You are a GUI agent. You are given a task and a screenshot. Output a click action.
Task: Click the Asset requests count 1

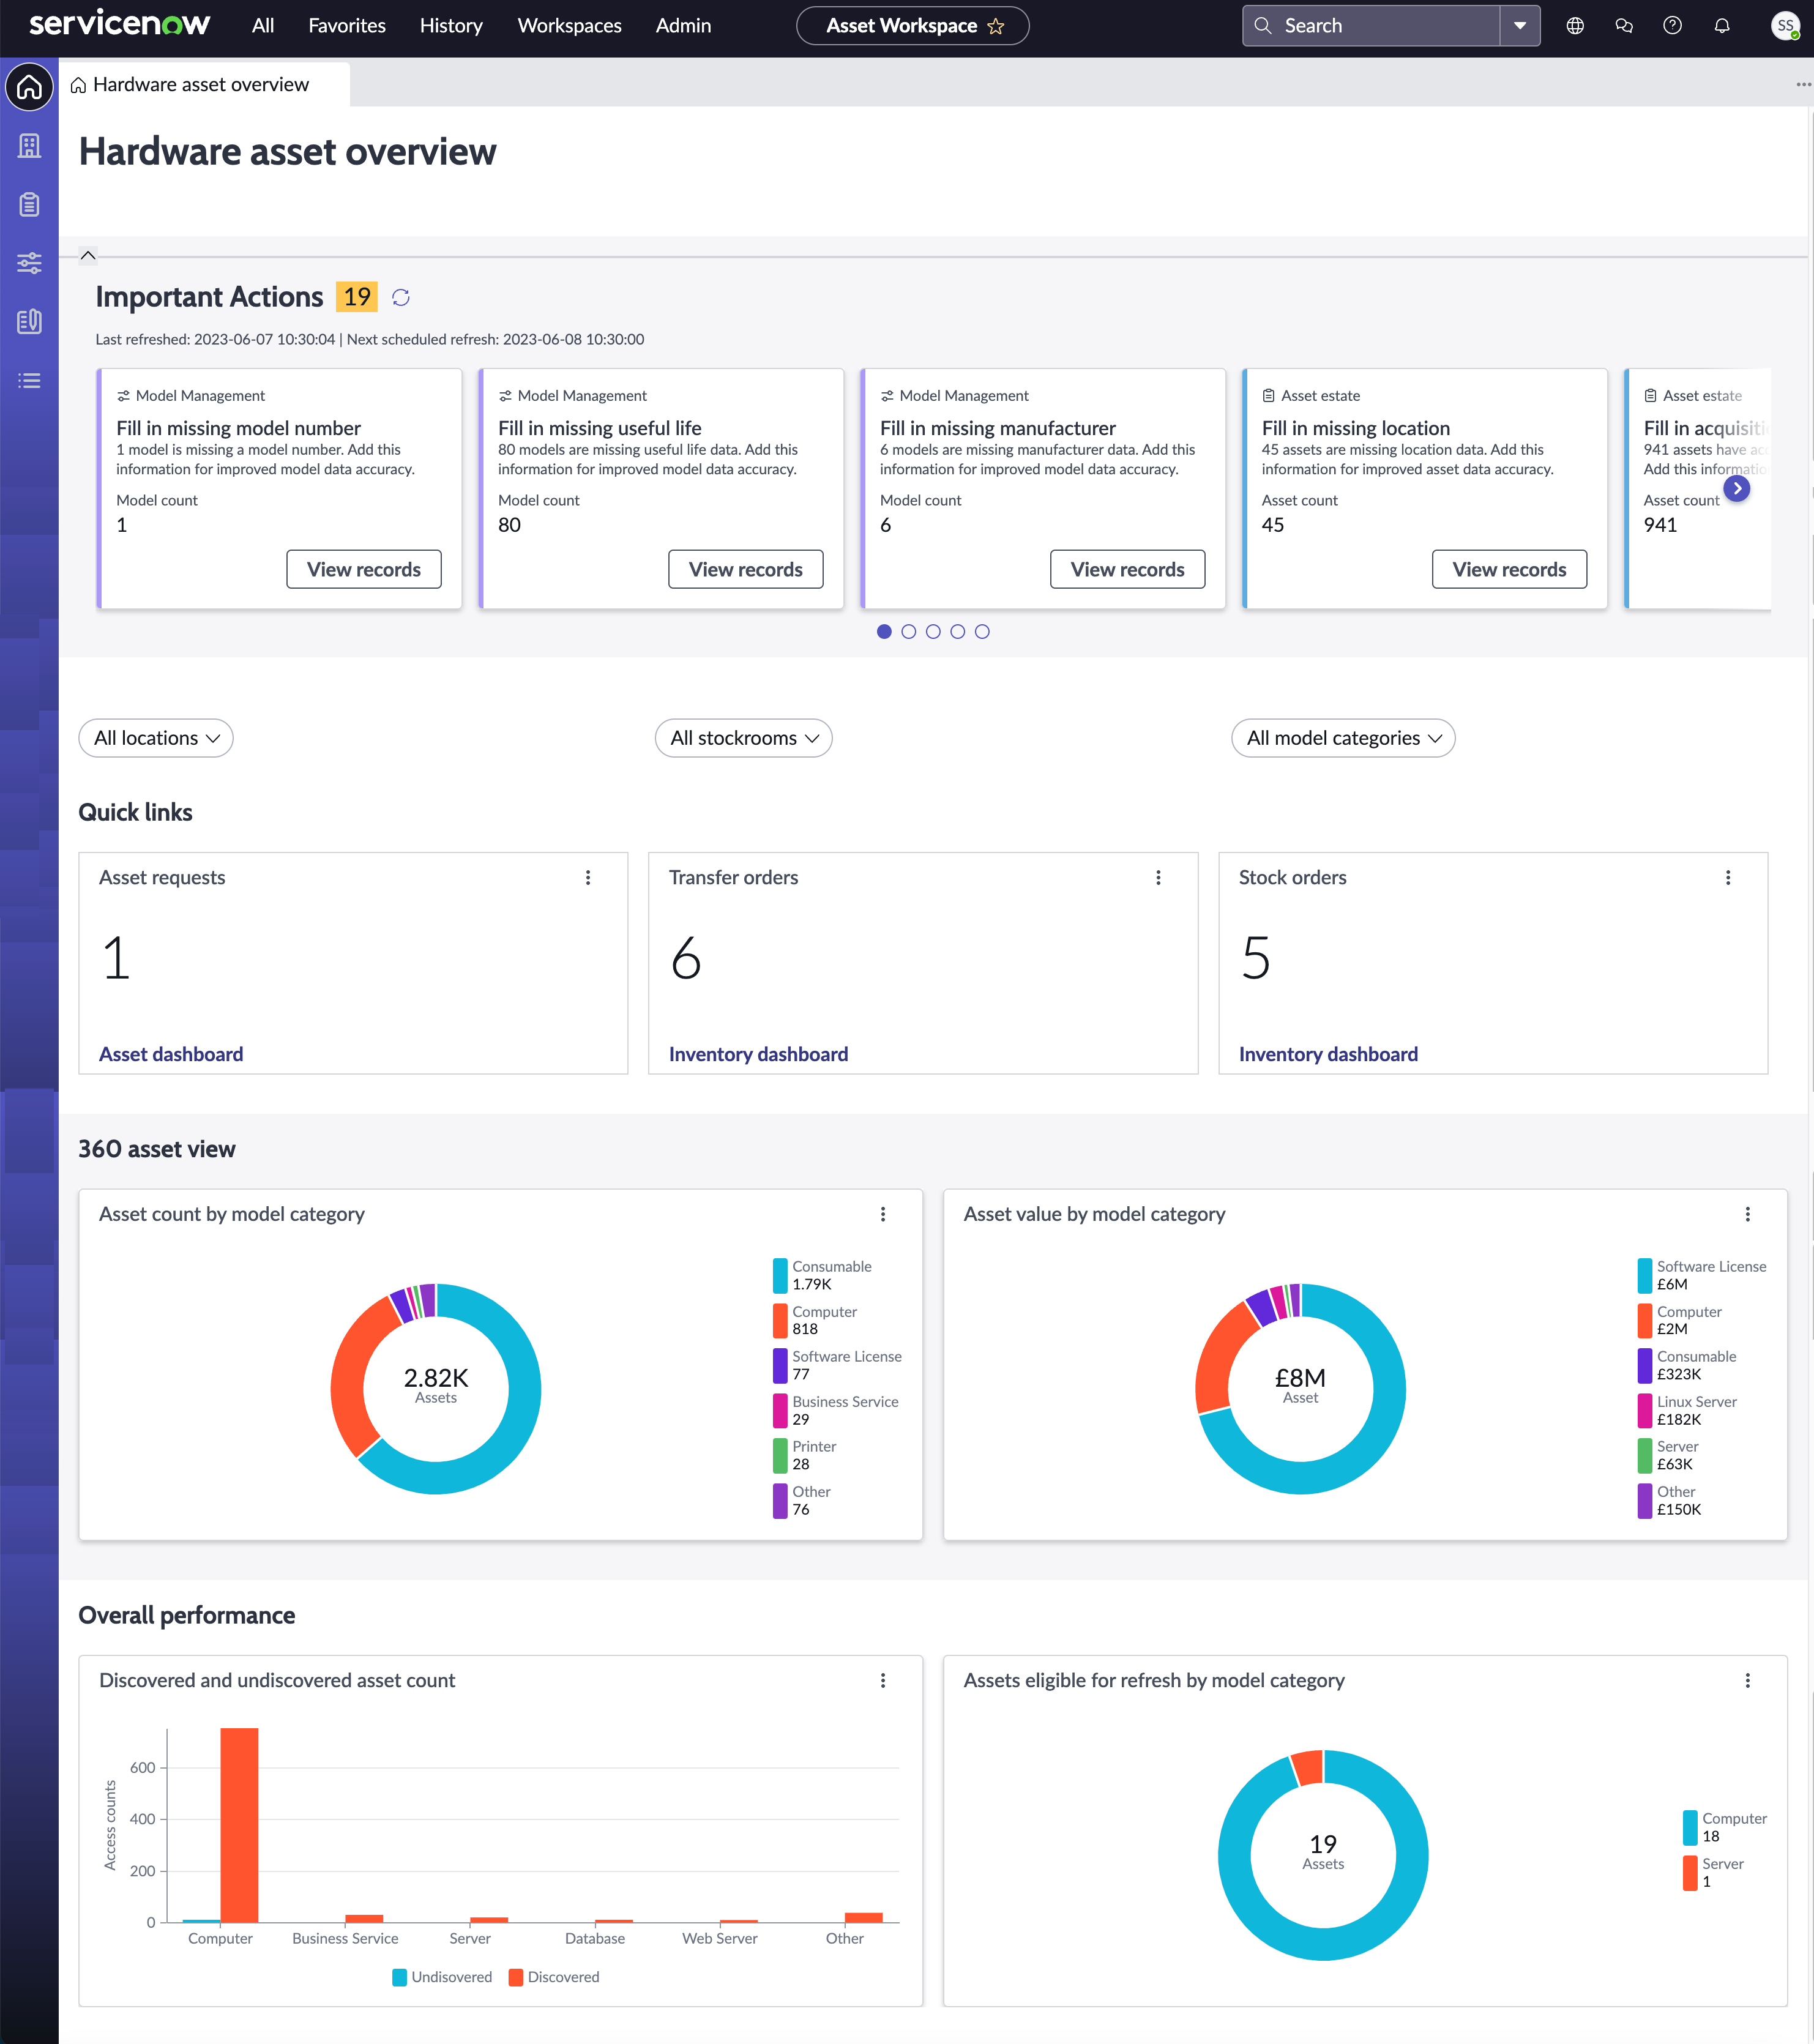[117, 958]
